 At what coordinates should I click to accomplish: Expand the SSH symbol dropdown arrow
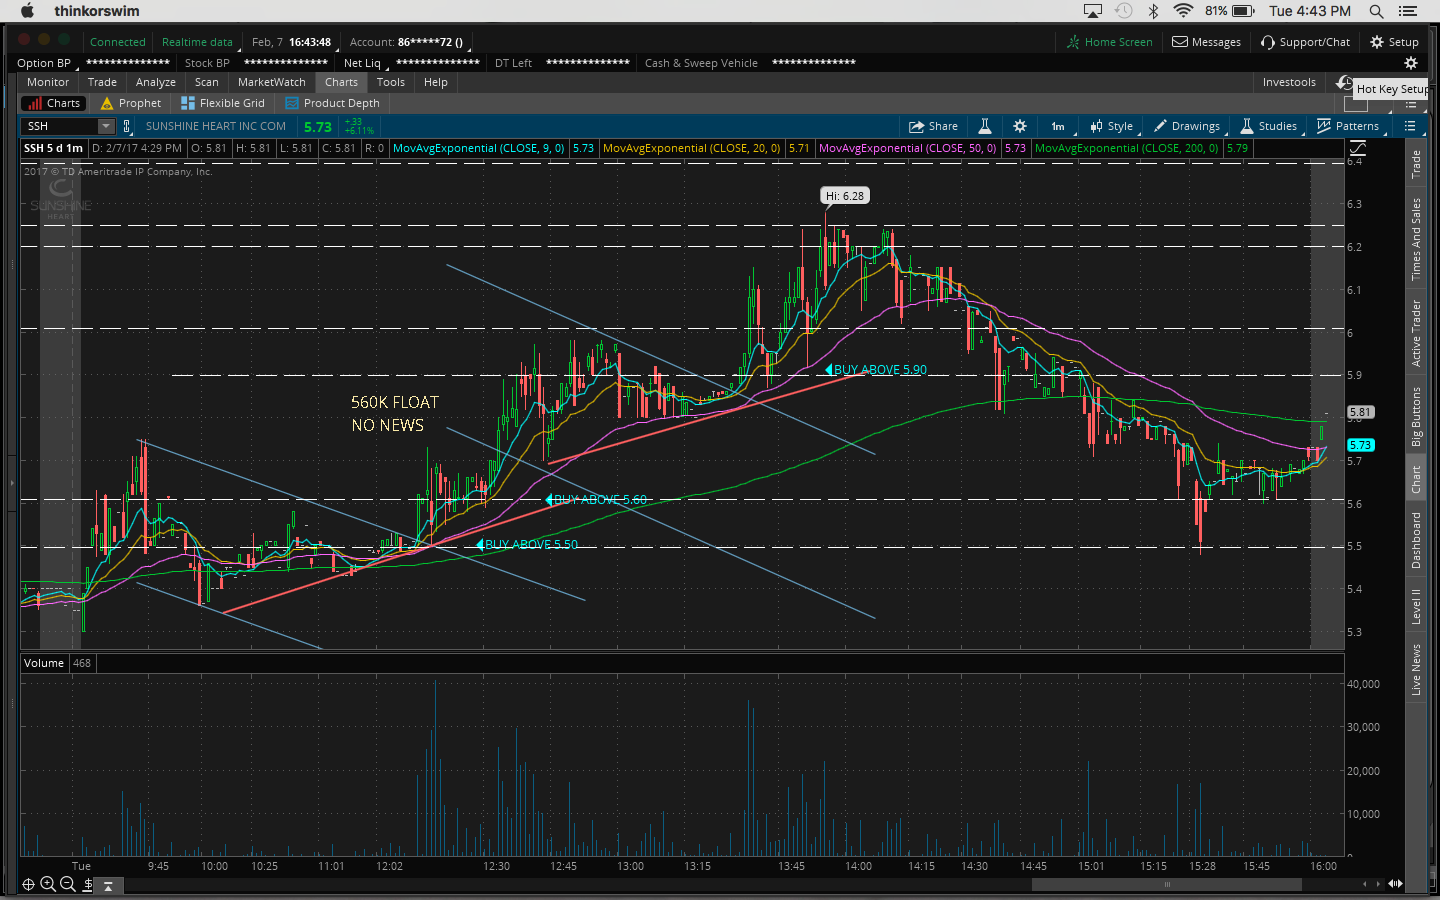(x=106, y=126)
